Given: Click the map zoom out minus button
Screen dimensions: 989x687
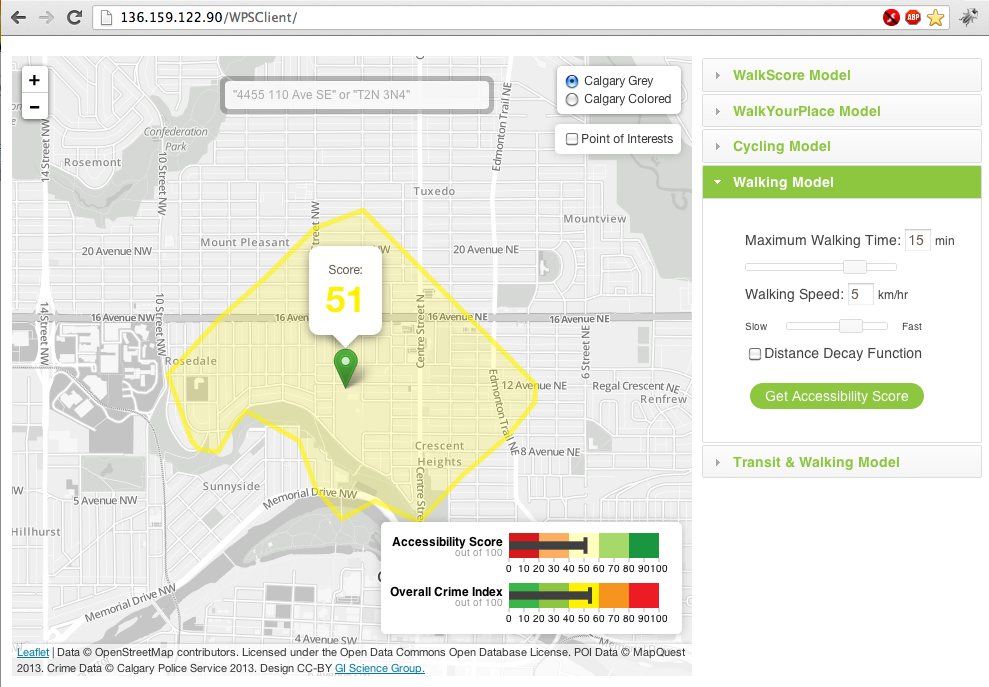Looking at the screenshot, I should (34, 106).
